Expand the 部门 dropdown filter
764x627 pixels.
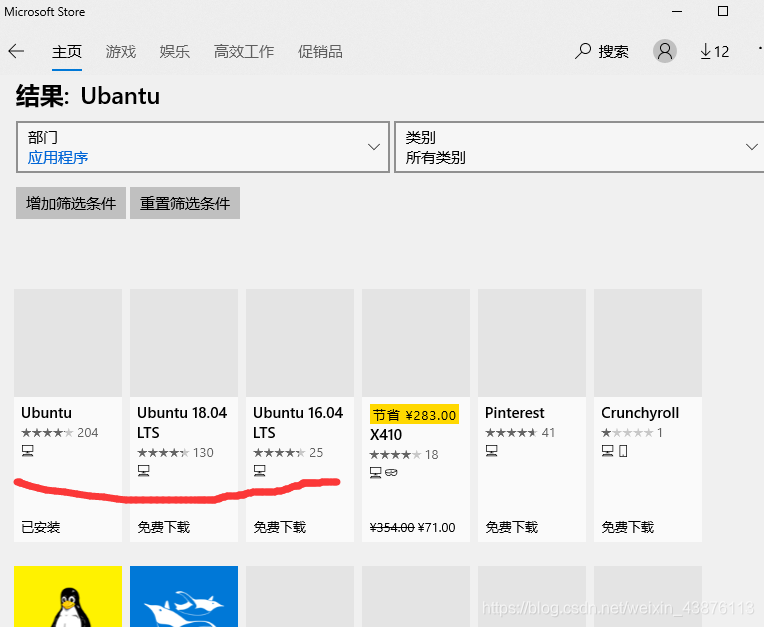coord(203,147)
